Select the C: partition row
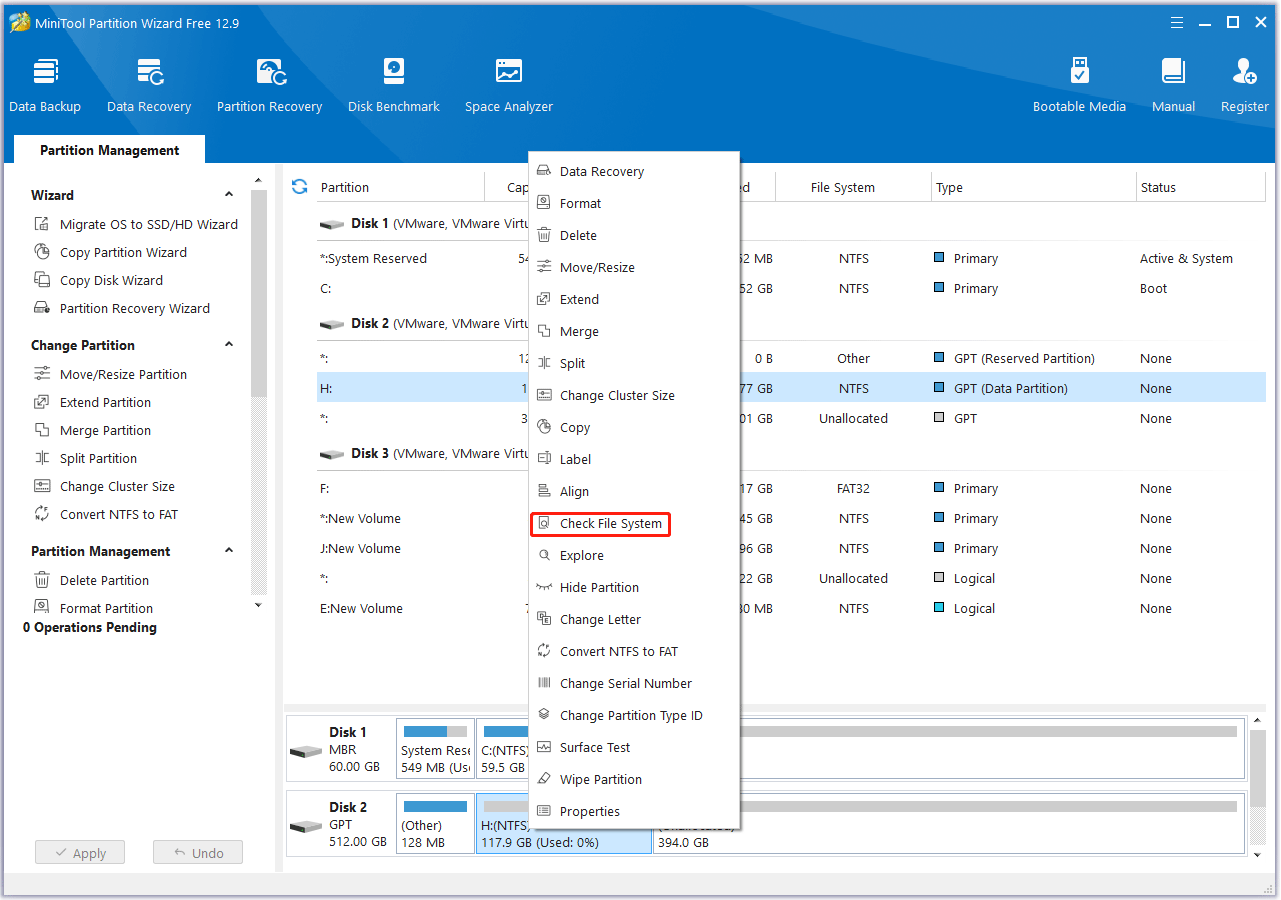The image size is (1281, 900). pyautogui.click(x=791, y=288)
